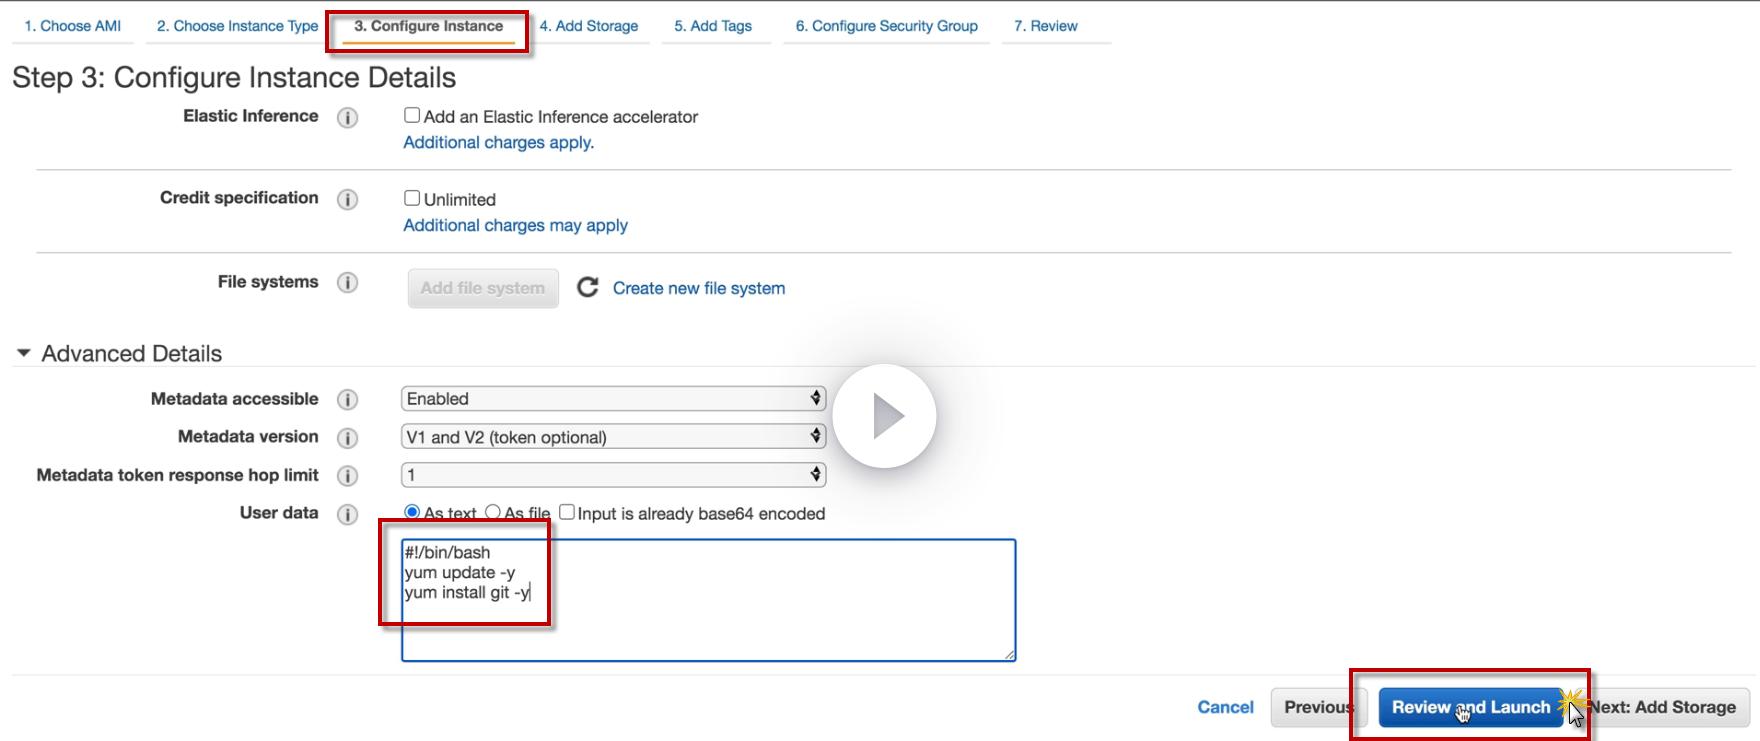Switch to 6. Configure Security Group tab

(x=886, y=26)
